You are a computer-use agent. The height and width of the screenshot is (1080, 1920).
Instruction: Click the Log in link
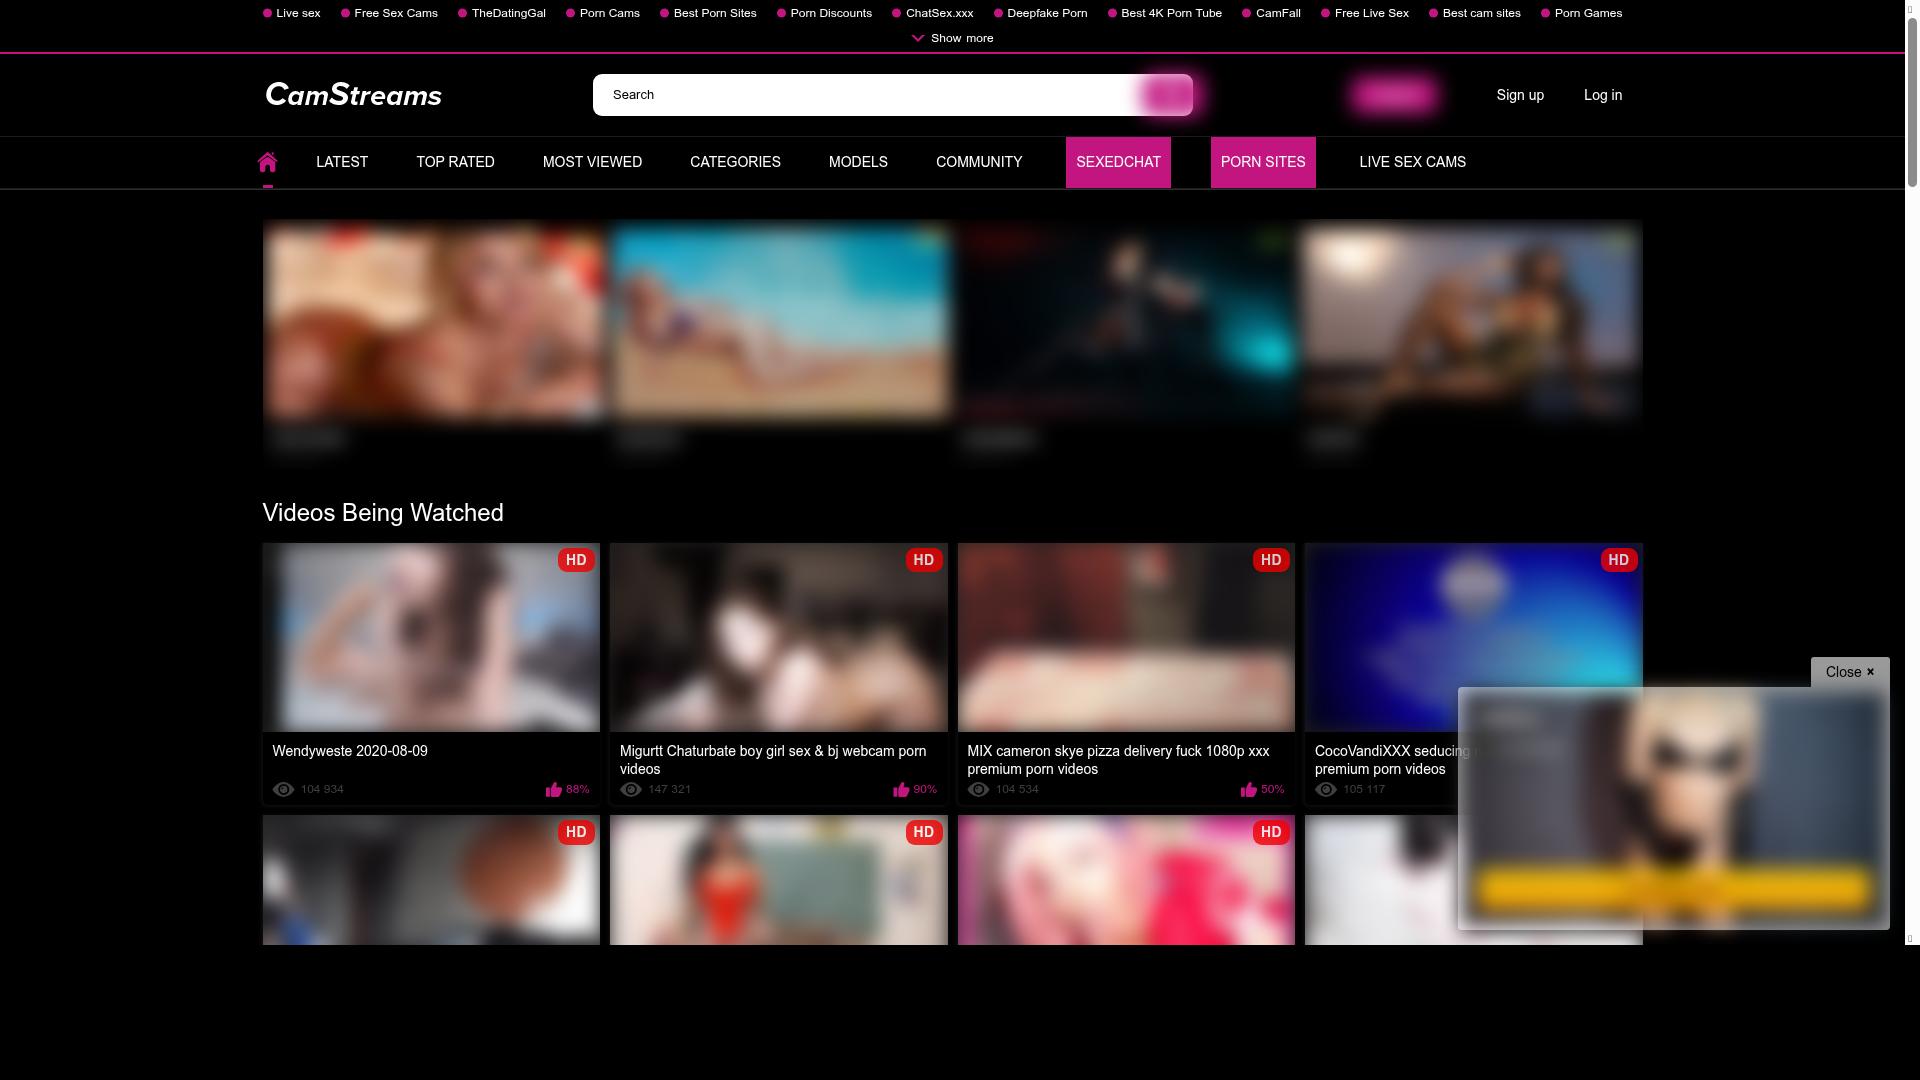tap(1602, 95)
